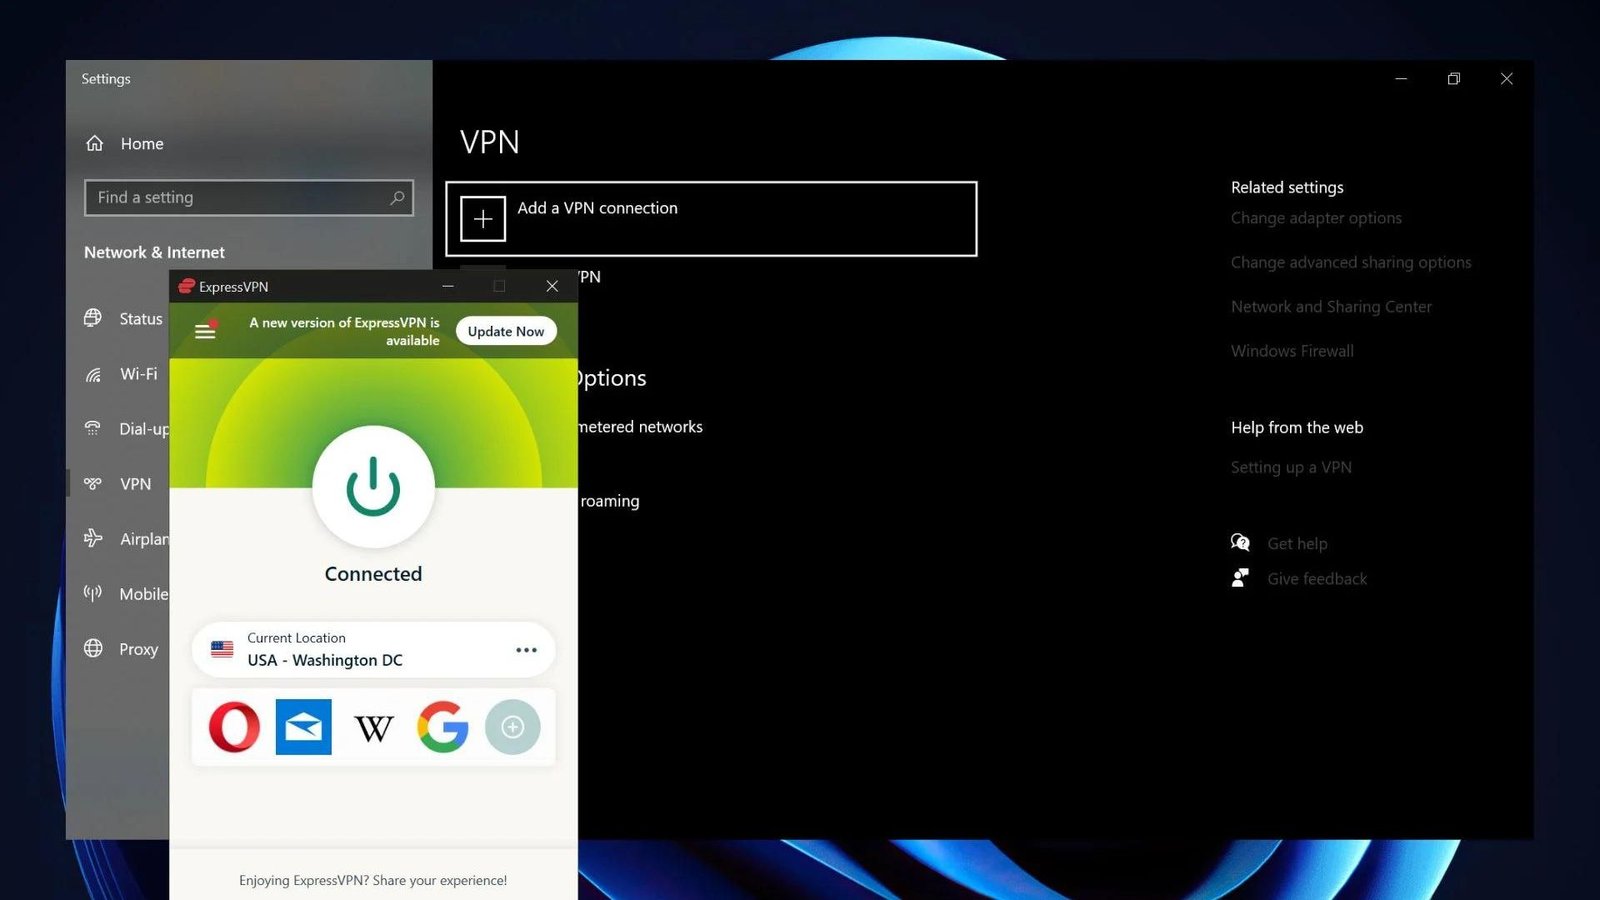Focus the Find a setting search box

(x=249, y=198)
